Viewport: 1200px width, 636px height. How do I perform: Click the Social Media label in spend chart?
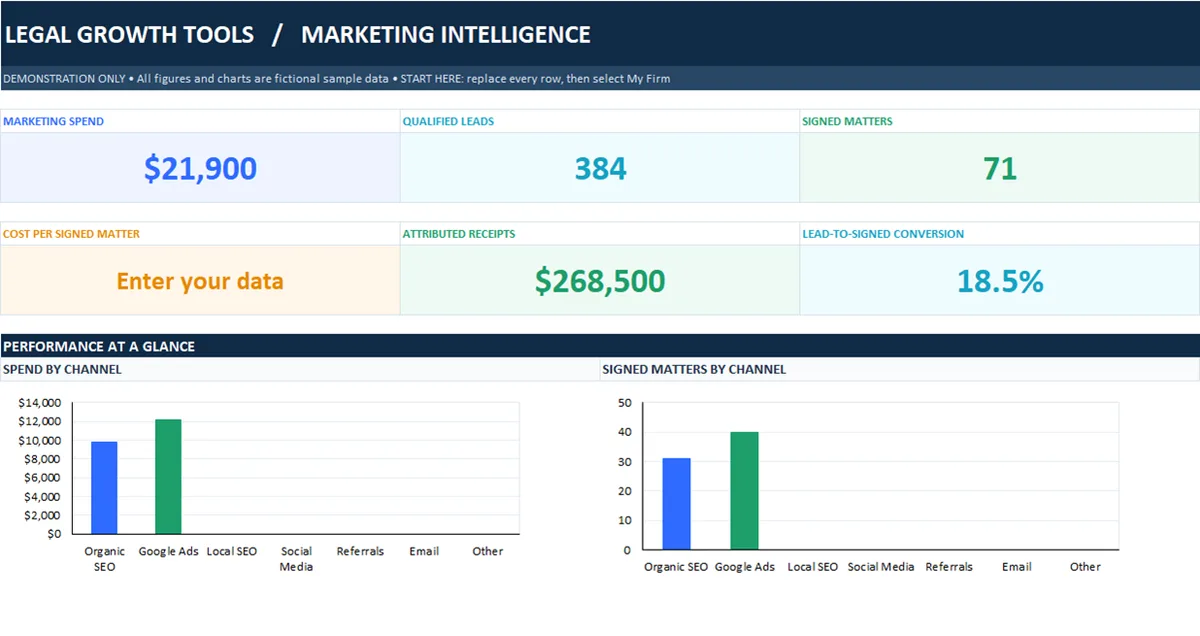pyautogui.click(x=296, y=559)
